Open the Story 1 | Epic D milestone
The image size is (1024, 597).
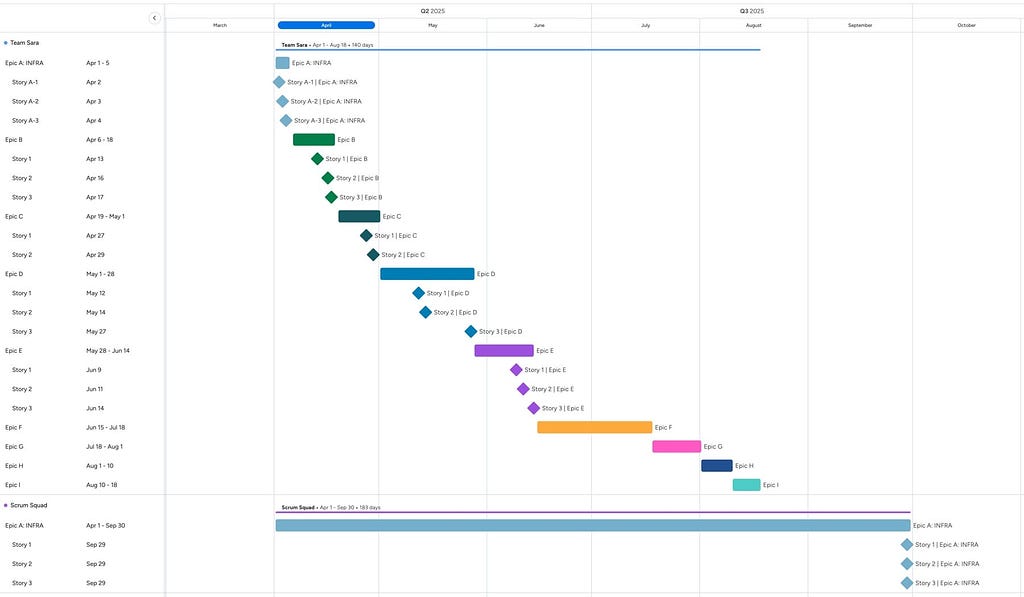[419, 293]
